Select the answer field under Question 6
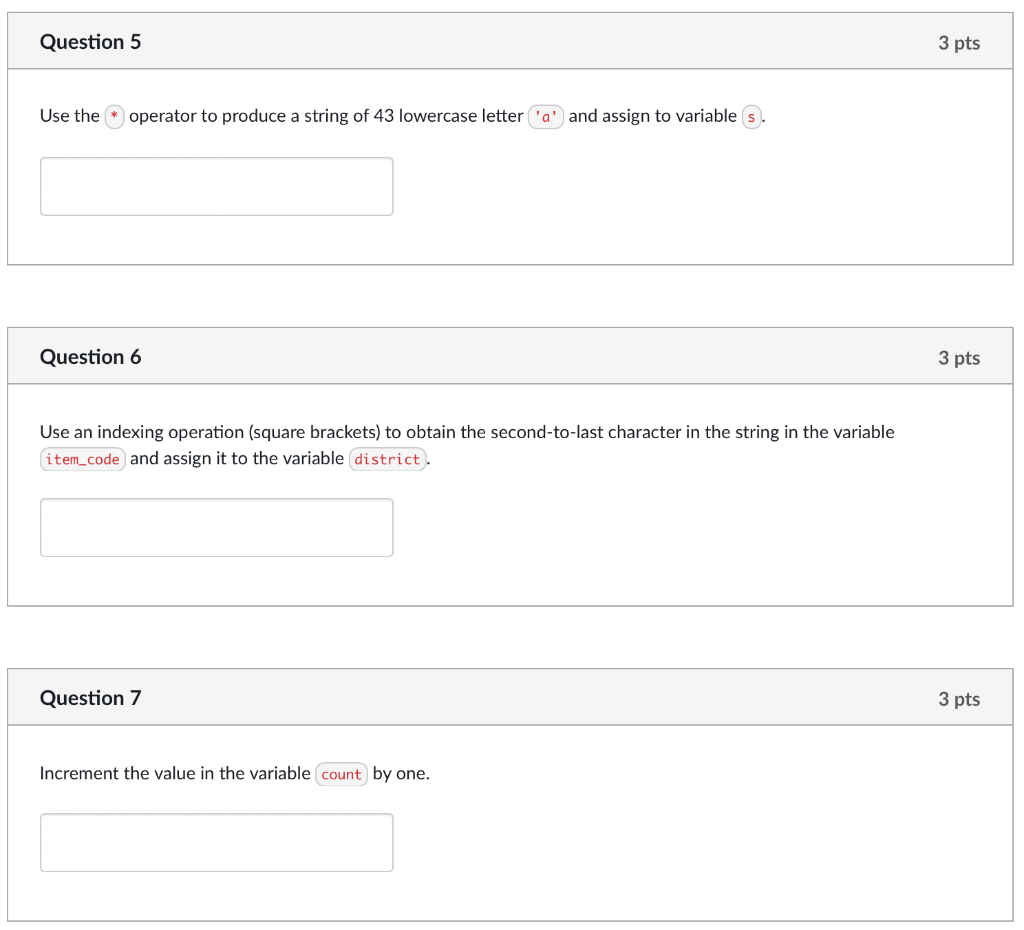The width and height of the screenshot is (1024, 930). pyautogui.click(x=216, y=527)
